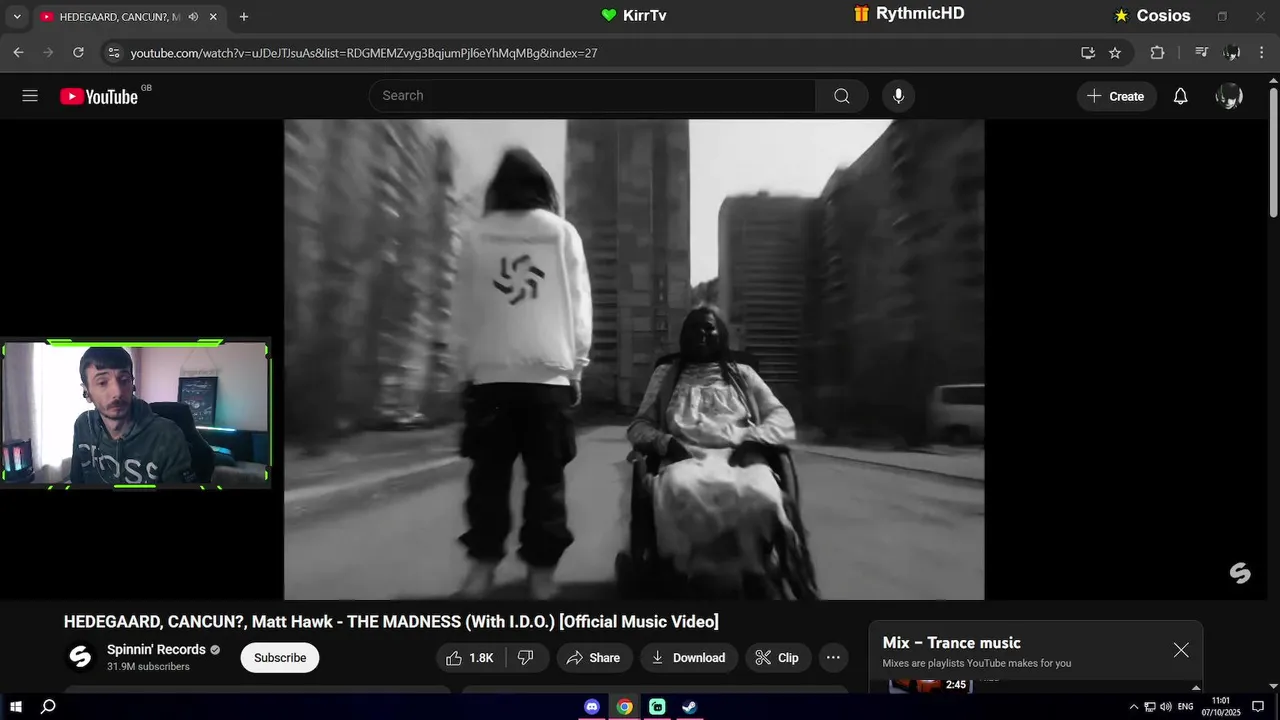The width and height of the screenshot is (1280, 720).
Task: Open the Chrome profile avatar
Action: [1232, 53]
